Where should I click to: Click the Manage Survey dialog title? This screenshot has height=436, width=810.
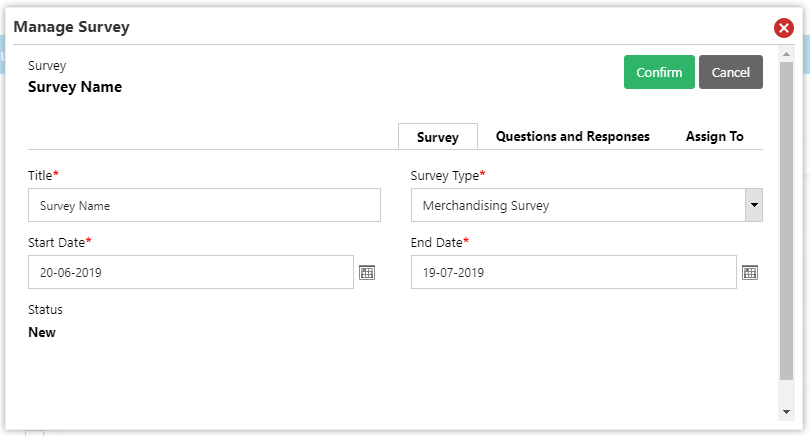[x=71, y=27]
